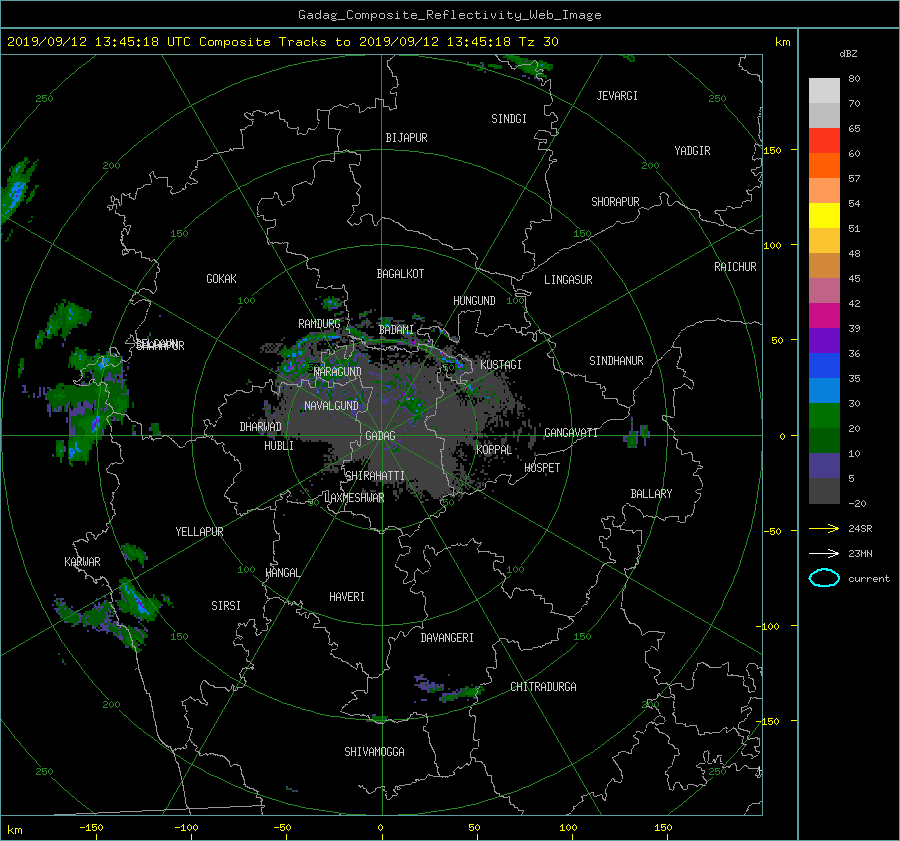The height and width of the screenshot is (841, 900).
Task: Click the CHITRADURGA city label
Action: [x=543, y=687]
